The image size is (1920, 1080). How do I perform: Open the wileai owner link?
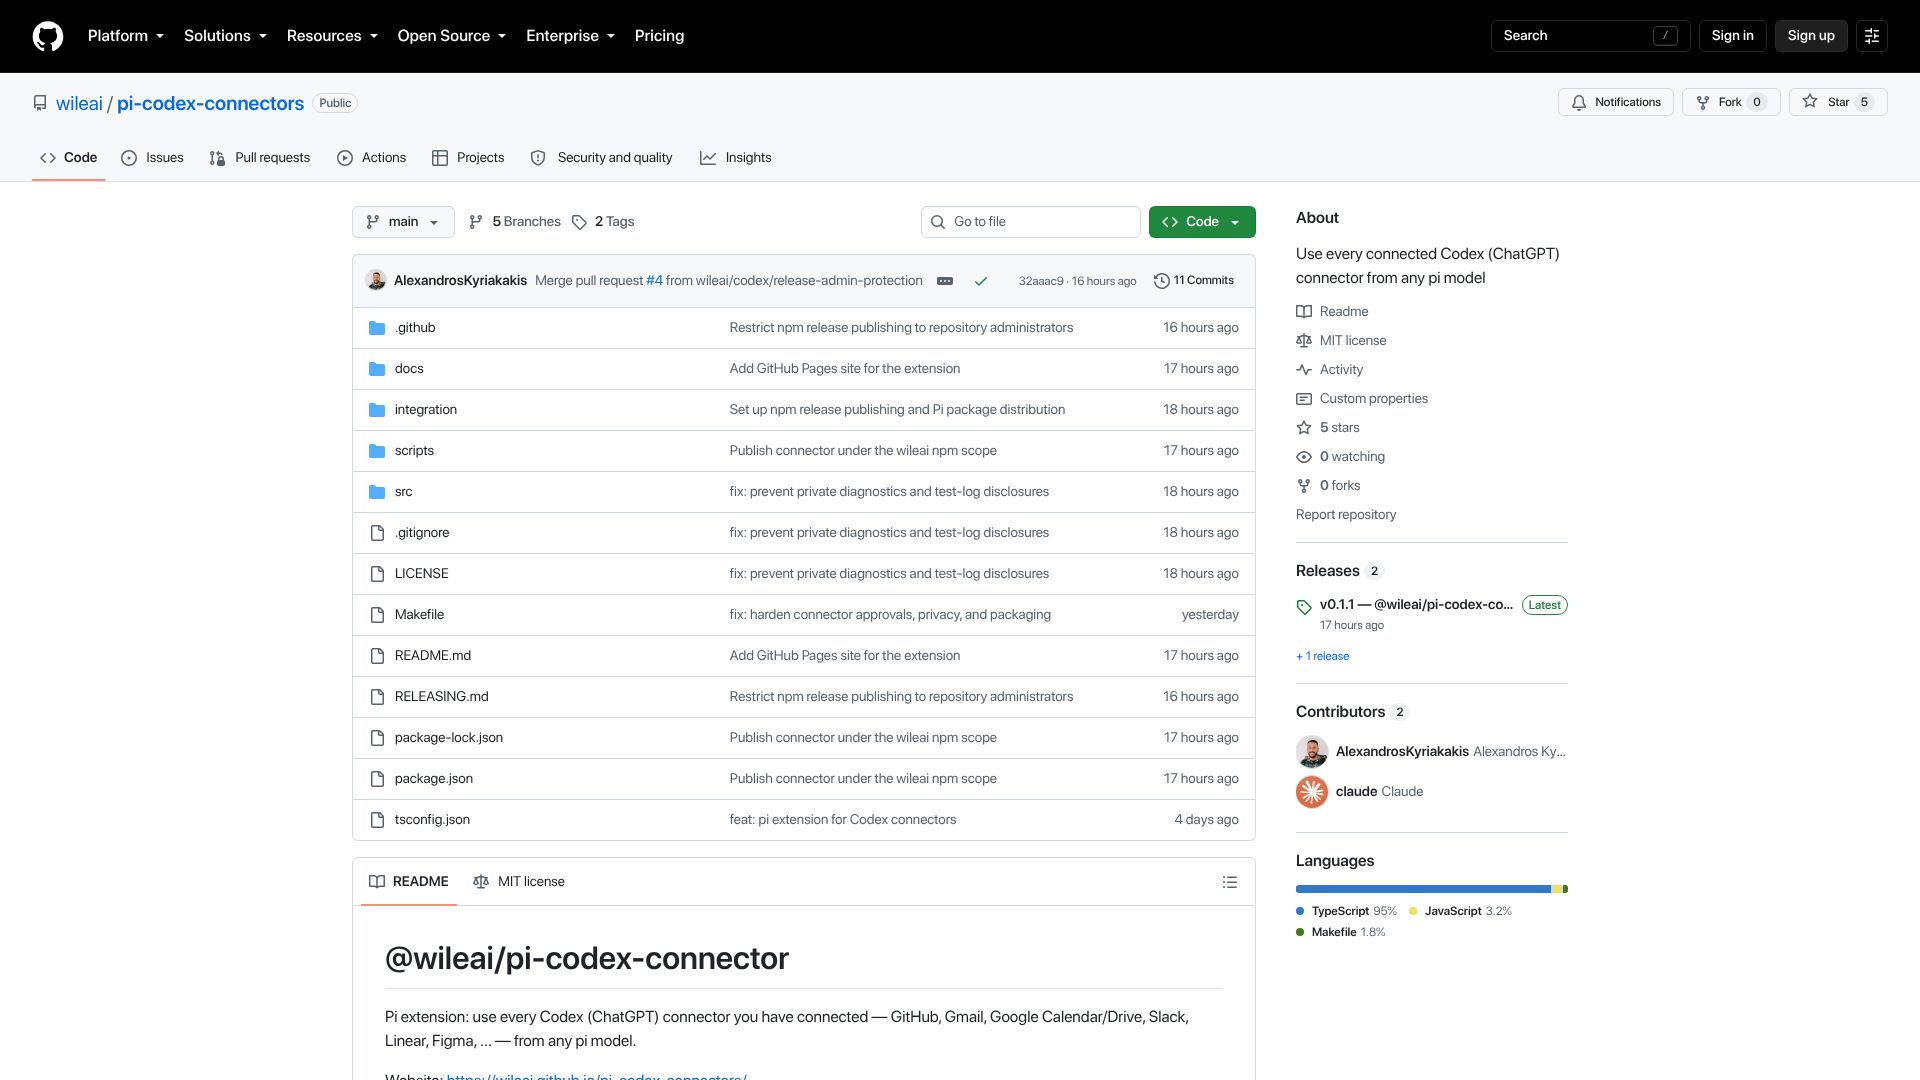(79, 103)
